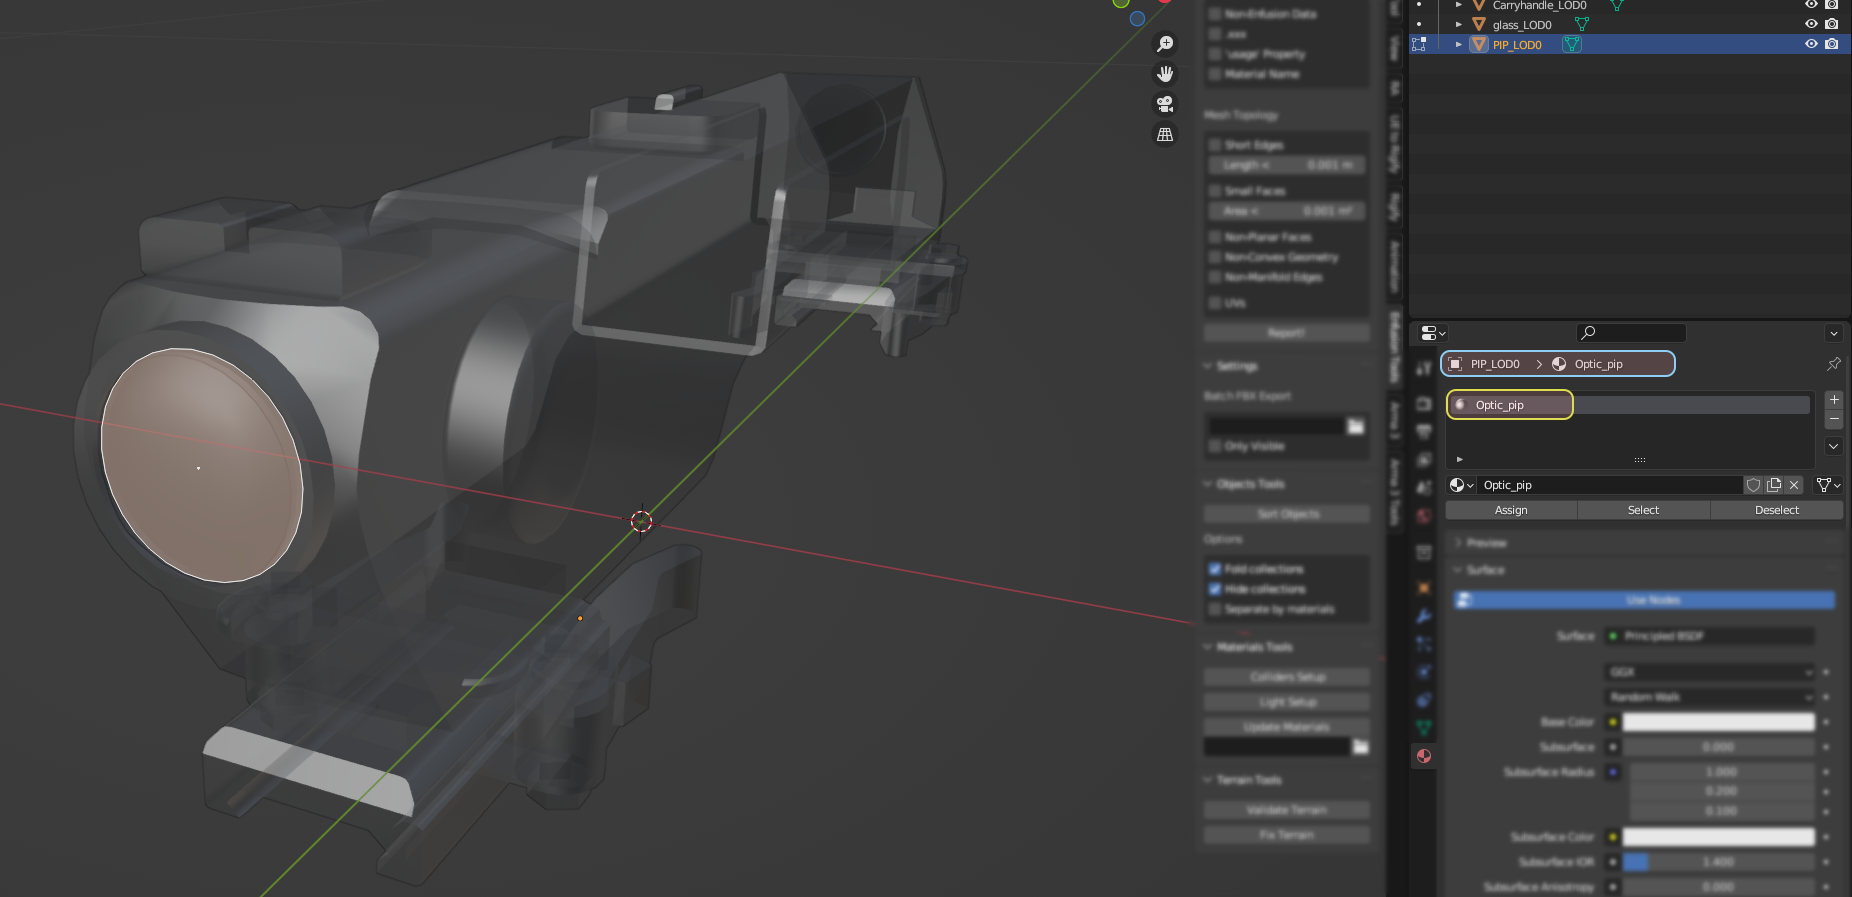Toggle glass_LOD0 eye visibility icon
The image size is (1852, 897).
[x=1811, y=24]
